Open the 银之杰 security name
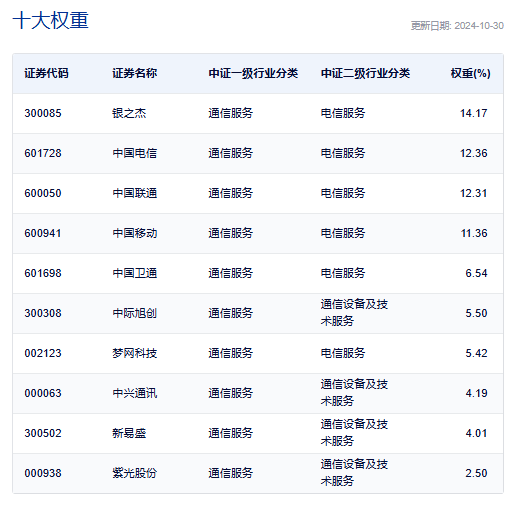 [x=129, y=113]
